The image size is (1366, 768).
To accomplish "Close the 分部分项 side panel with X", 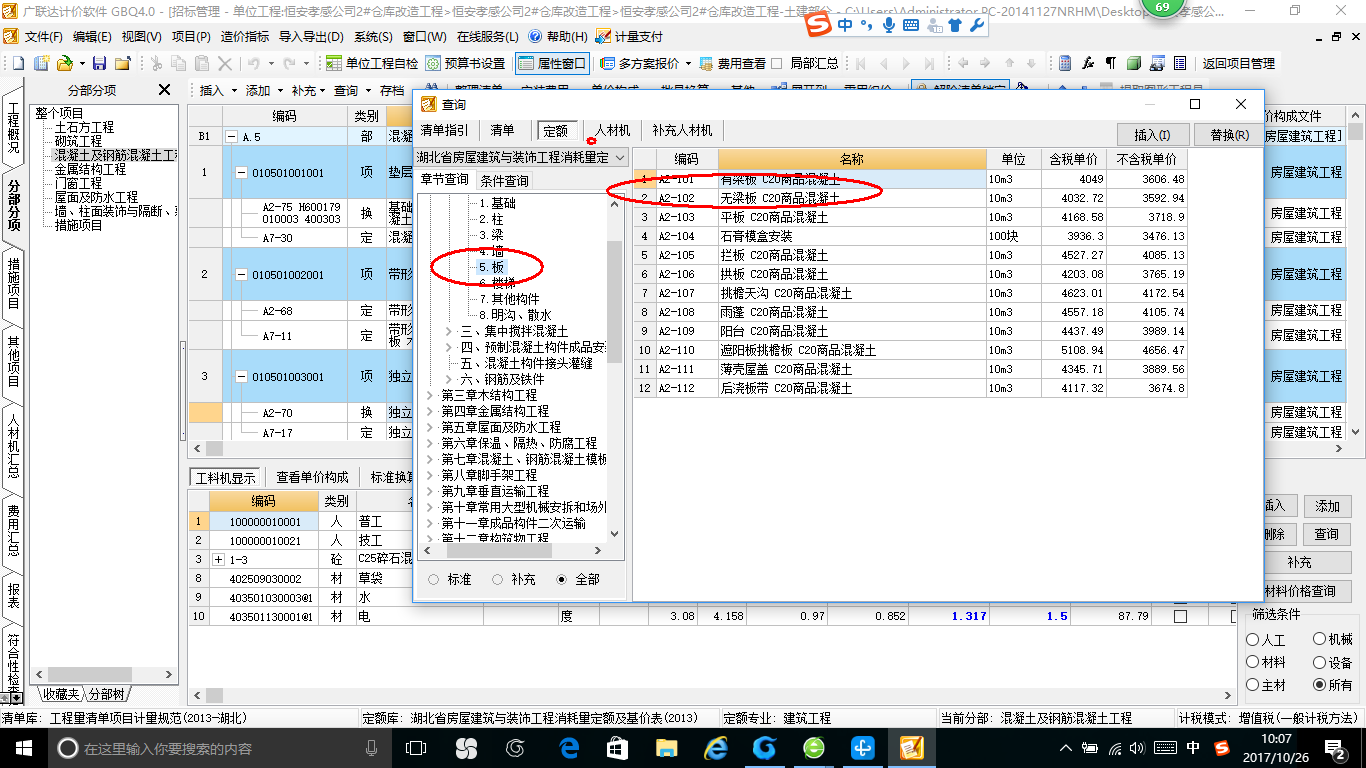I will tap(165, 90).
